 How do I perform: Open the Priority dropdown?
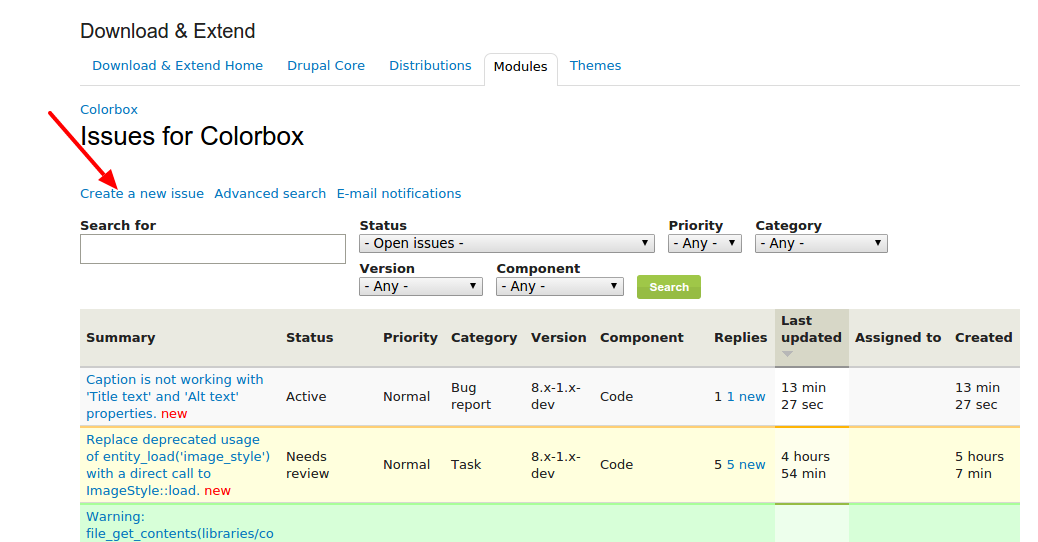coord(704,244)
